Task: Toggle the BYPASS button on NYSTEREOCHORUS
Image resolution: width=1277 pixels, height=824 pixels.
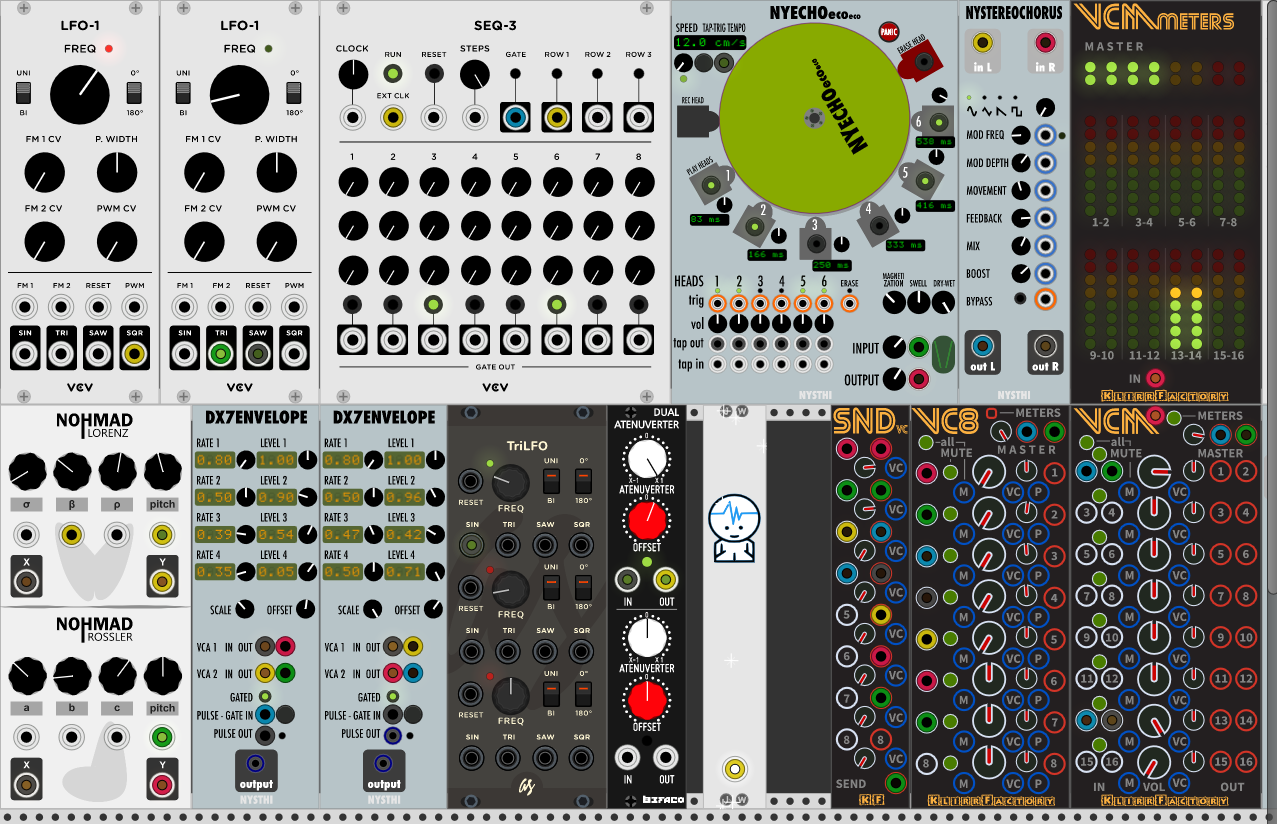Action: point(1019,299)
